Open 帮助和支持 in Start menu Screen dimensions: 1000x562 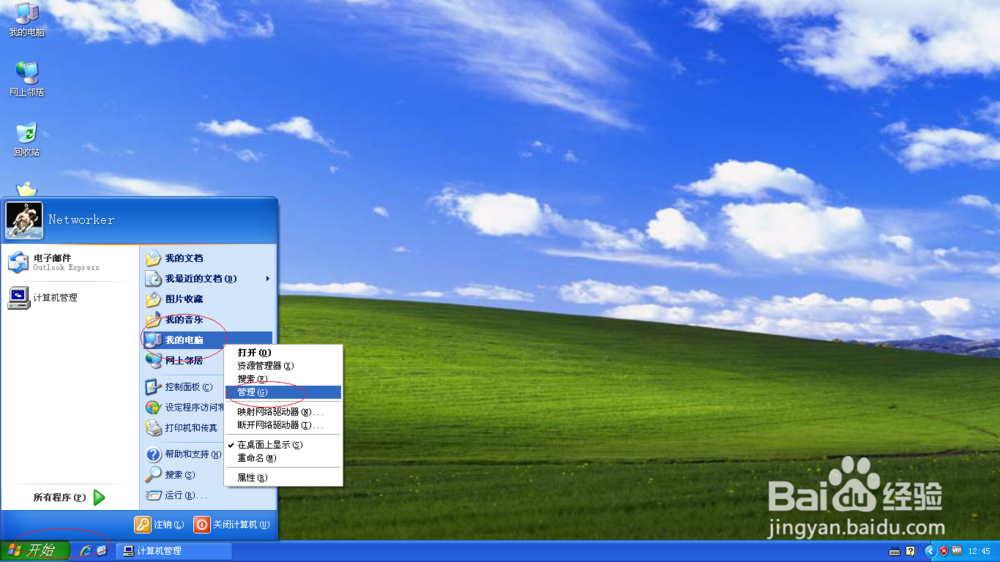[x=184, y=455]
